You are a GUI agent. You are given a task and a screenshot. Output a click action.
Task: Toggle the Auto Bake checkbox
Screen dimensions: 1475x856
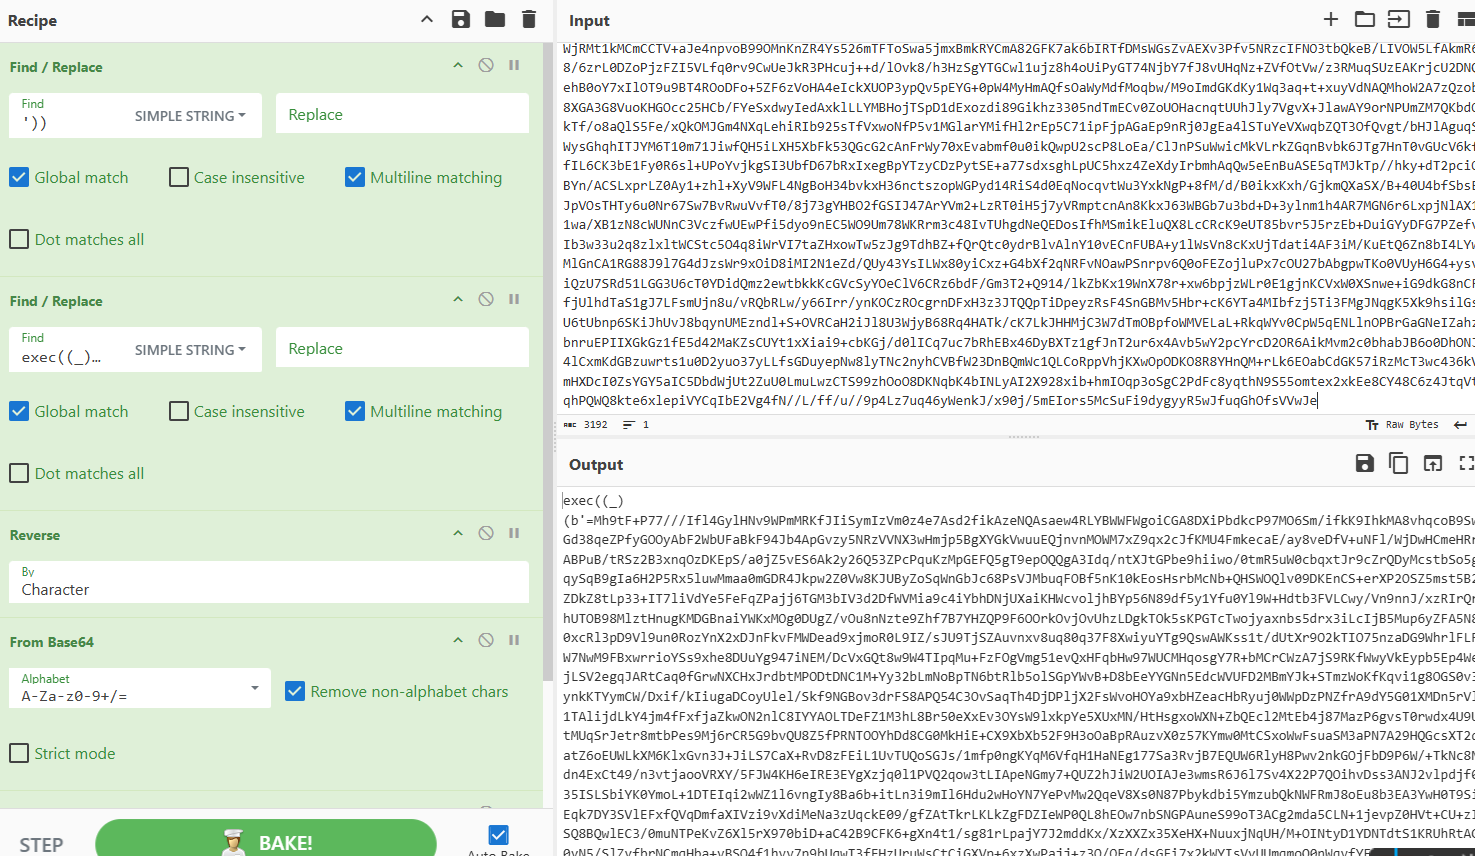[x=498, y=834]
